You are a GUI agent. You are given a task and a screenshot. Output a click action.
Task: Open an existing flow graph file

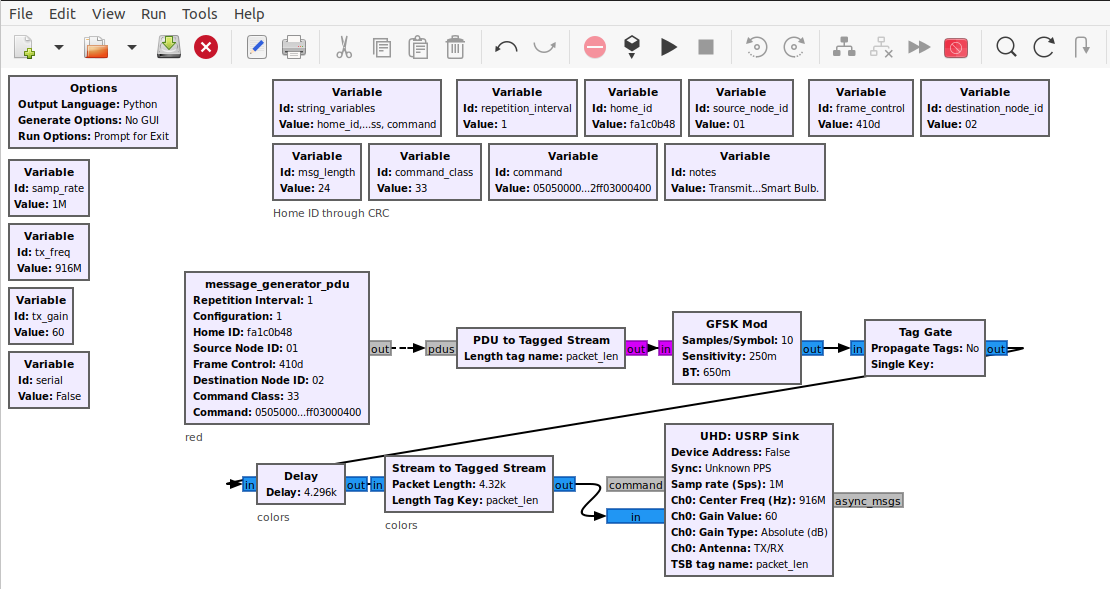click(x=96, y=47)
